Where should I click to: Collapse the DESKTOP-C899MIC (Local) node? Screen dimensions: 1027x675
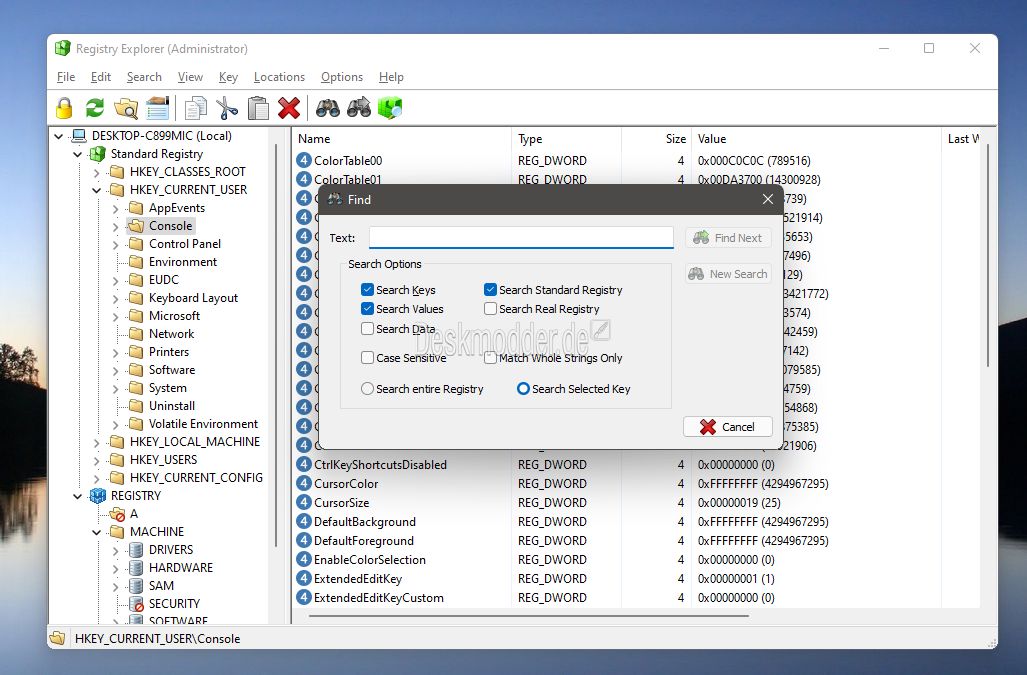point(58,136)
